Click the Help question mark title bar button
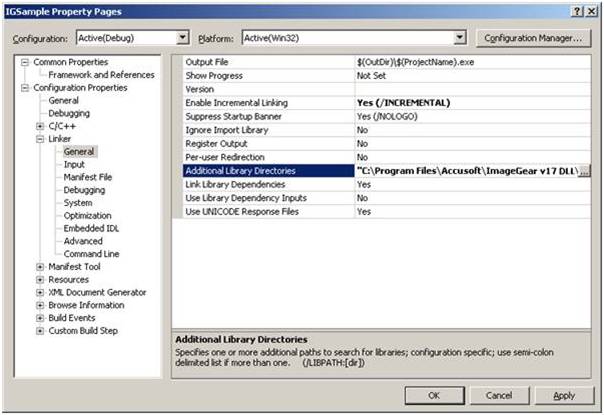This screenshot has height=415, width=604. click(x=578, y=10)
